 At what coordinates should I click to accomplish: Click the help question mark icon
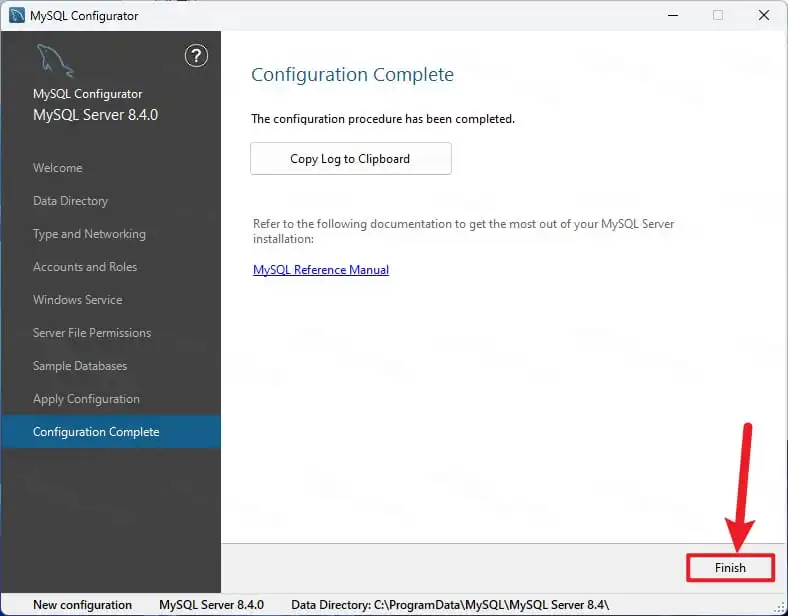coord(196,56)
